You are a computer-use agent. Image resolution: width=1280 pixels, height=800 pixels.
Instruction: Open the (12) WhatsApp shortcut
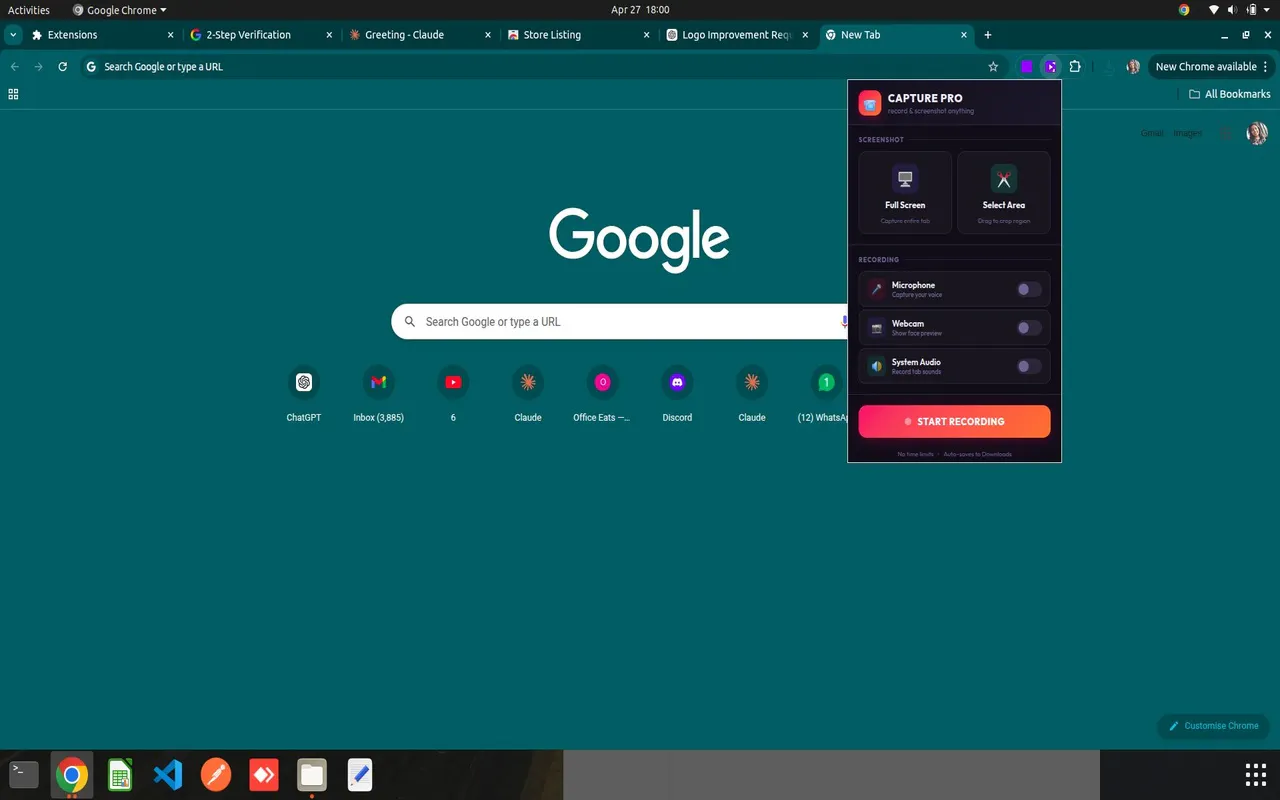pyautogui.click(x=822, y=394)
